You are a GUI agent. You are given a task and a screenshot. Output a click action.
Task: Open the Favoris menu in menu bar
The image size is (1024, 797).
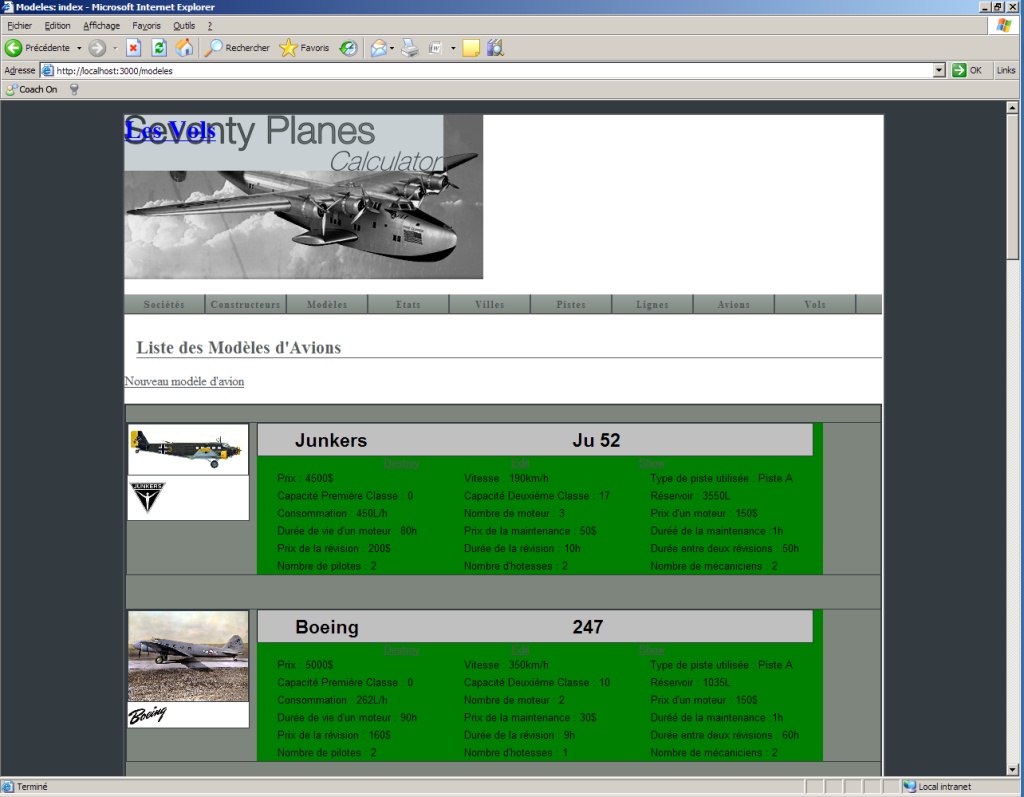tap(146, 25)
